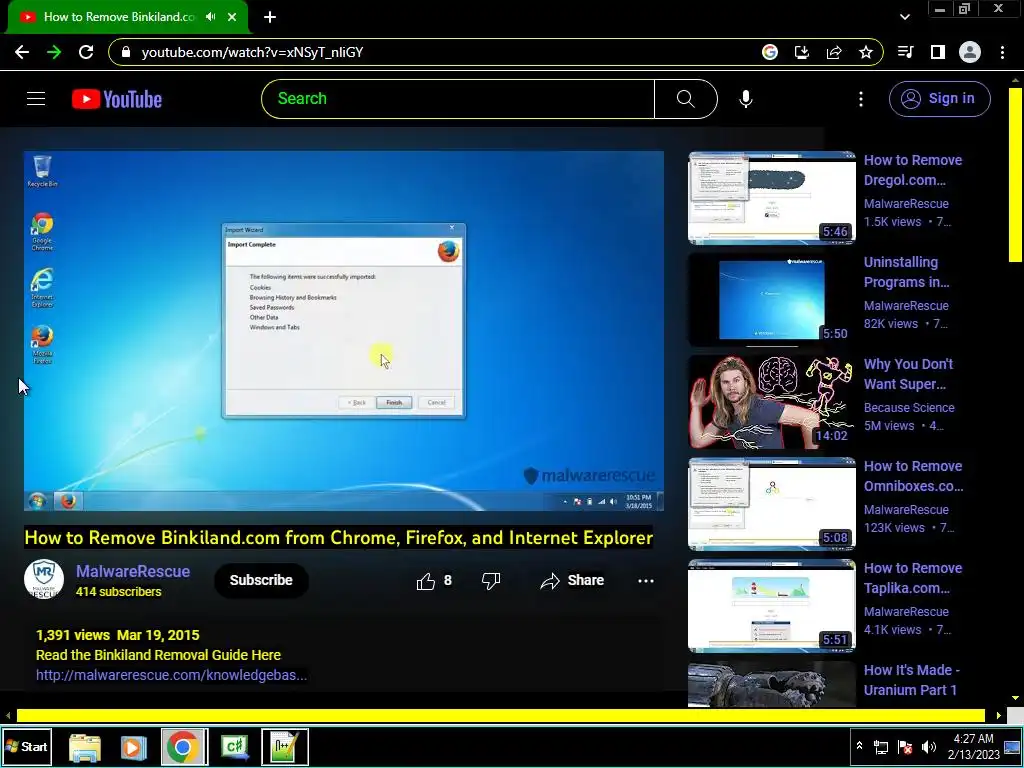Screen dimensions: 1024x768
Task: Click the 1,391 views text
Action: pos(72,635)
